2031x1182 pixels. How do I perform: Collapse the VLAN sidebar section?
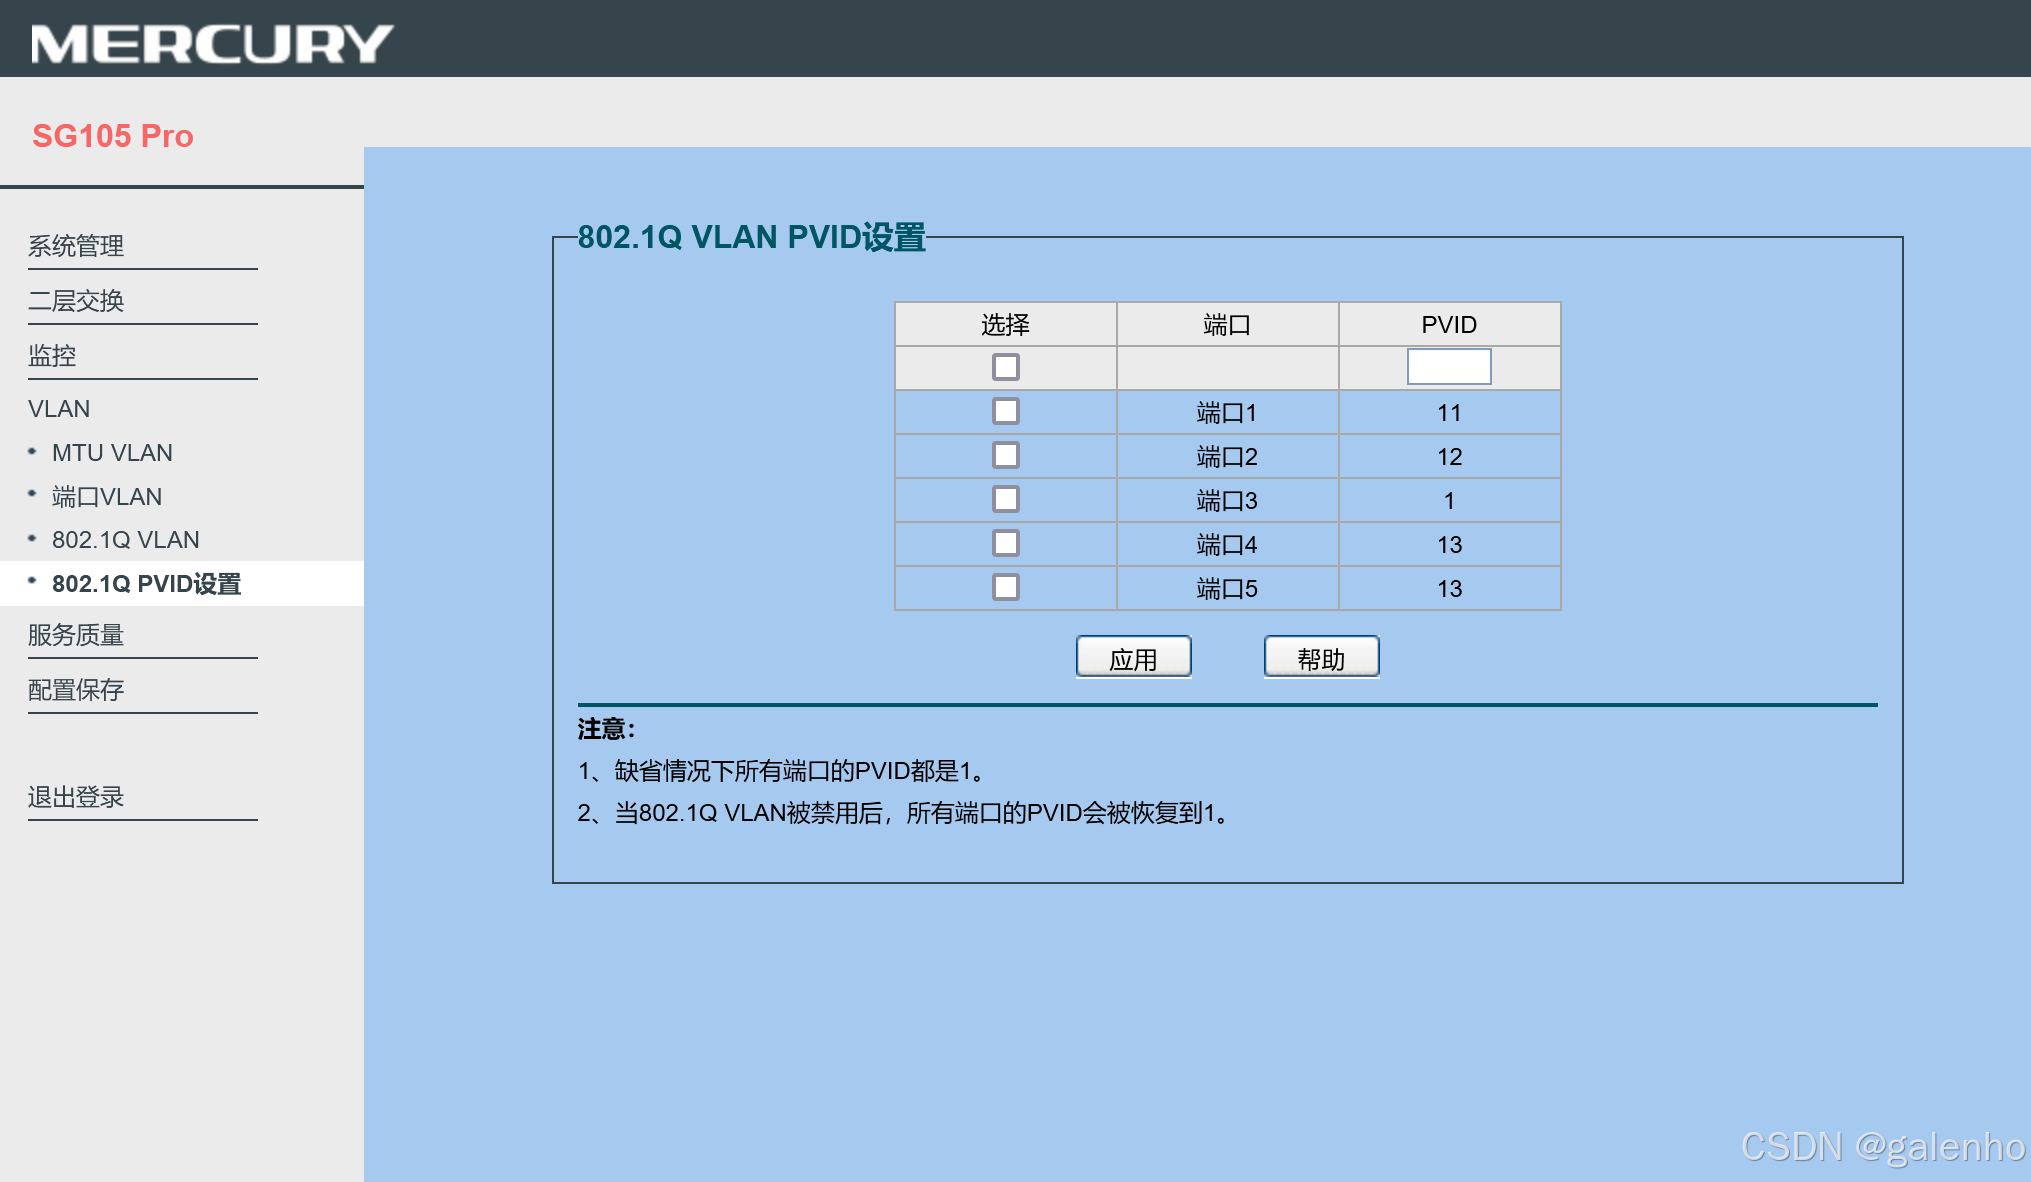[x=59, y=409]
